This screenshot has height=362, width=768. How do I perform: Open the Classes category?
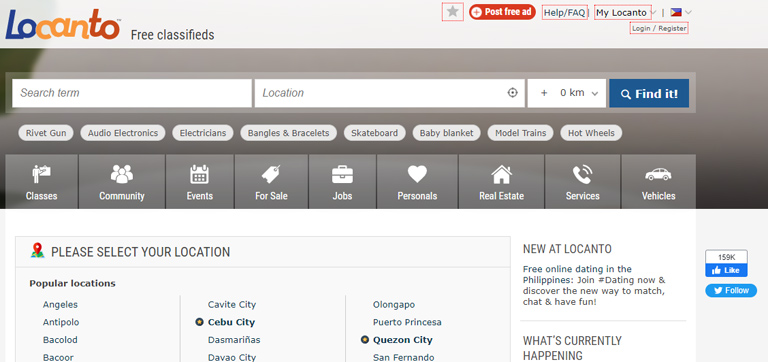[x=42, y=182]
